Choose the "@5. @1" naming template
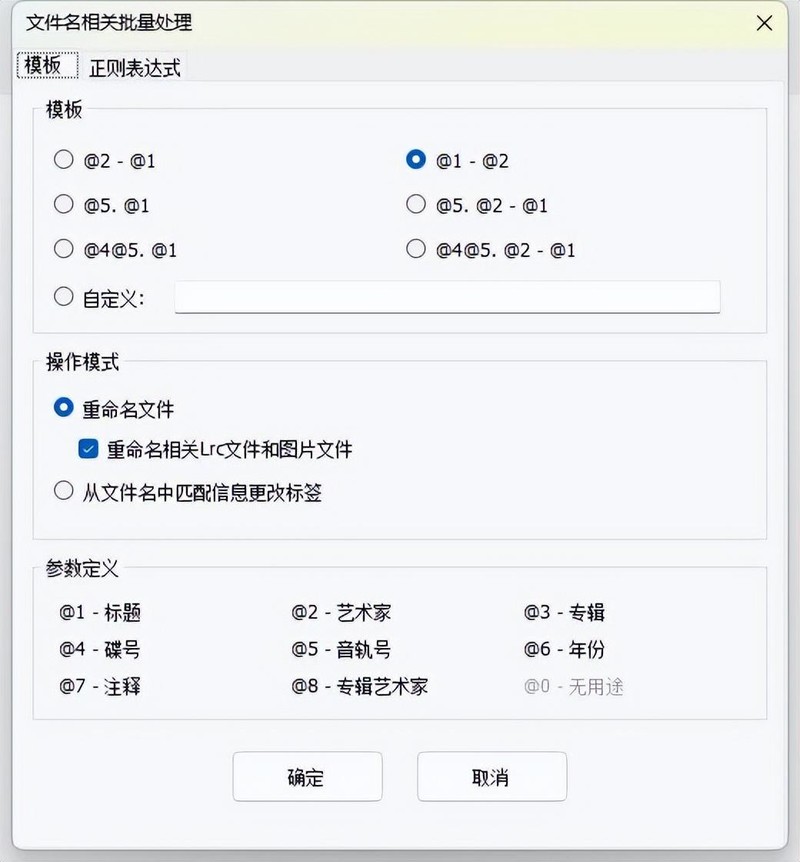800x862 pixels. tap(64, 204)
